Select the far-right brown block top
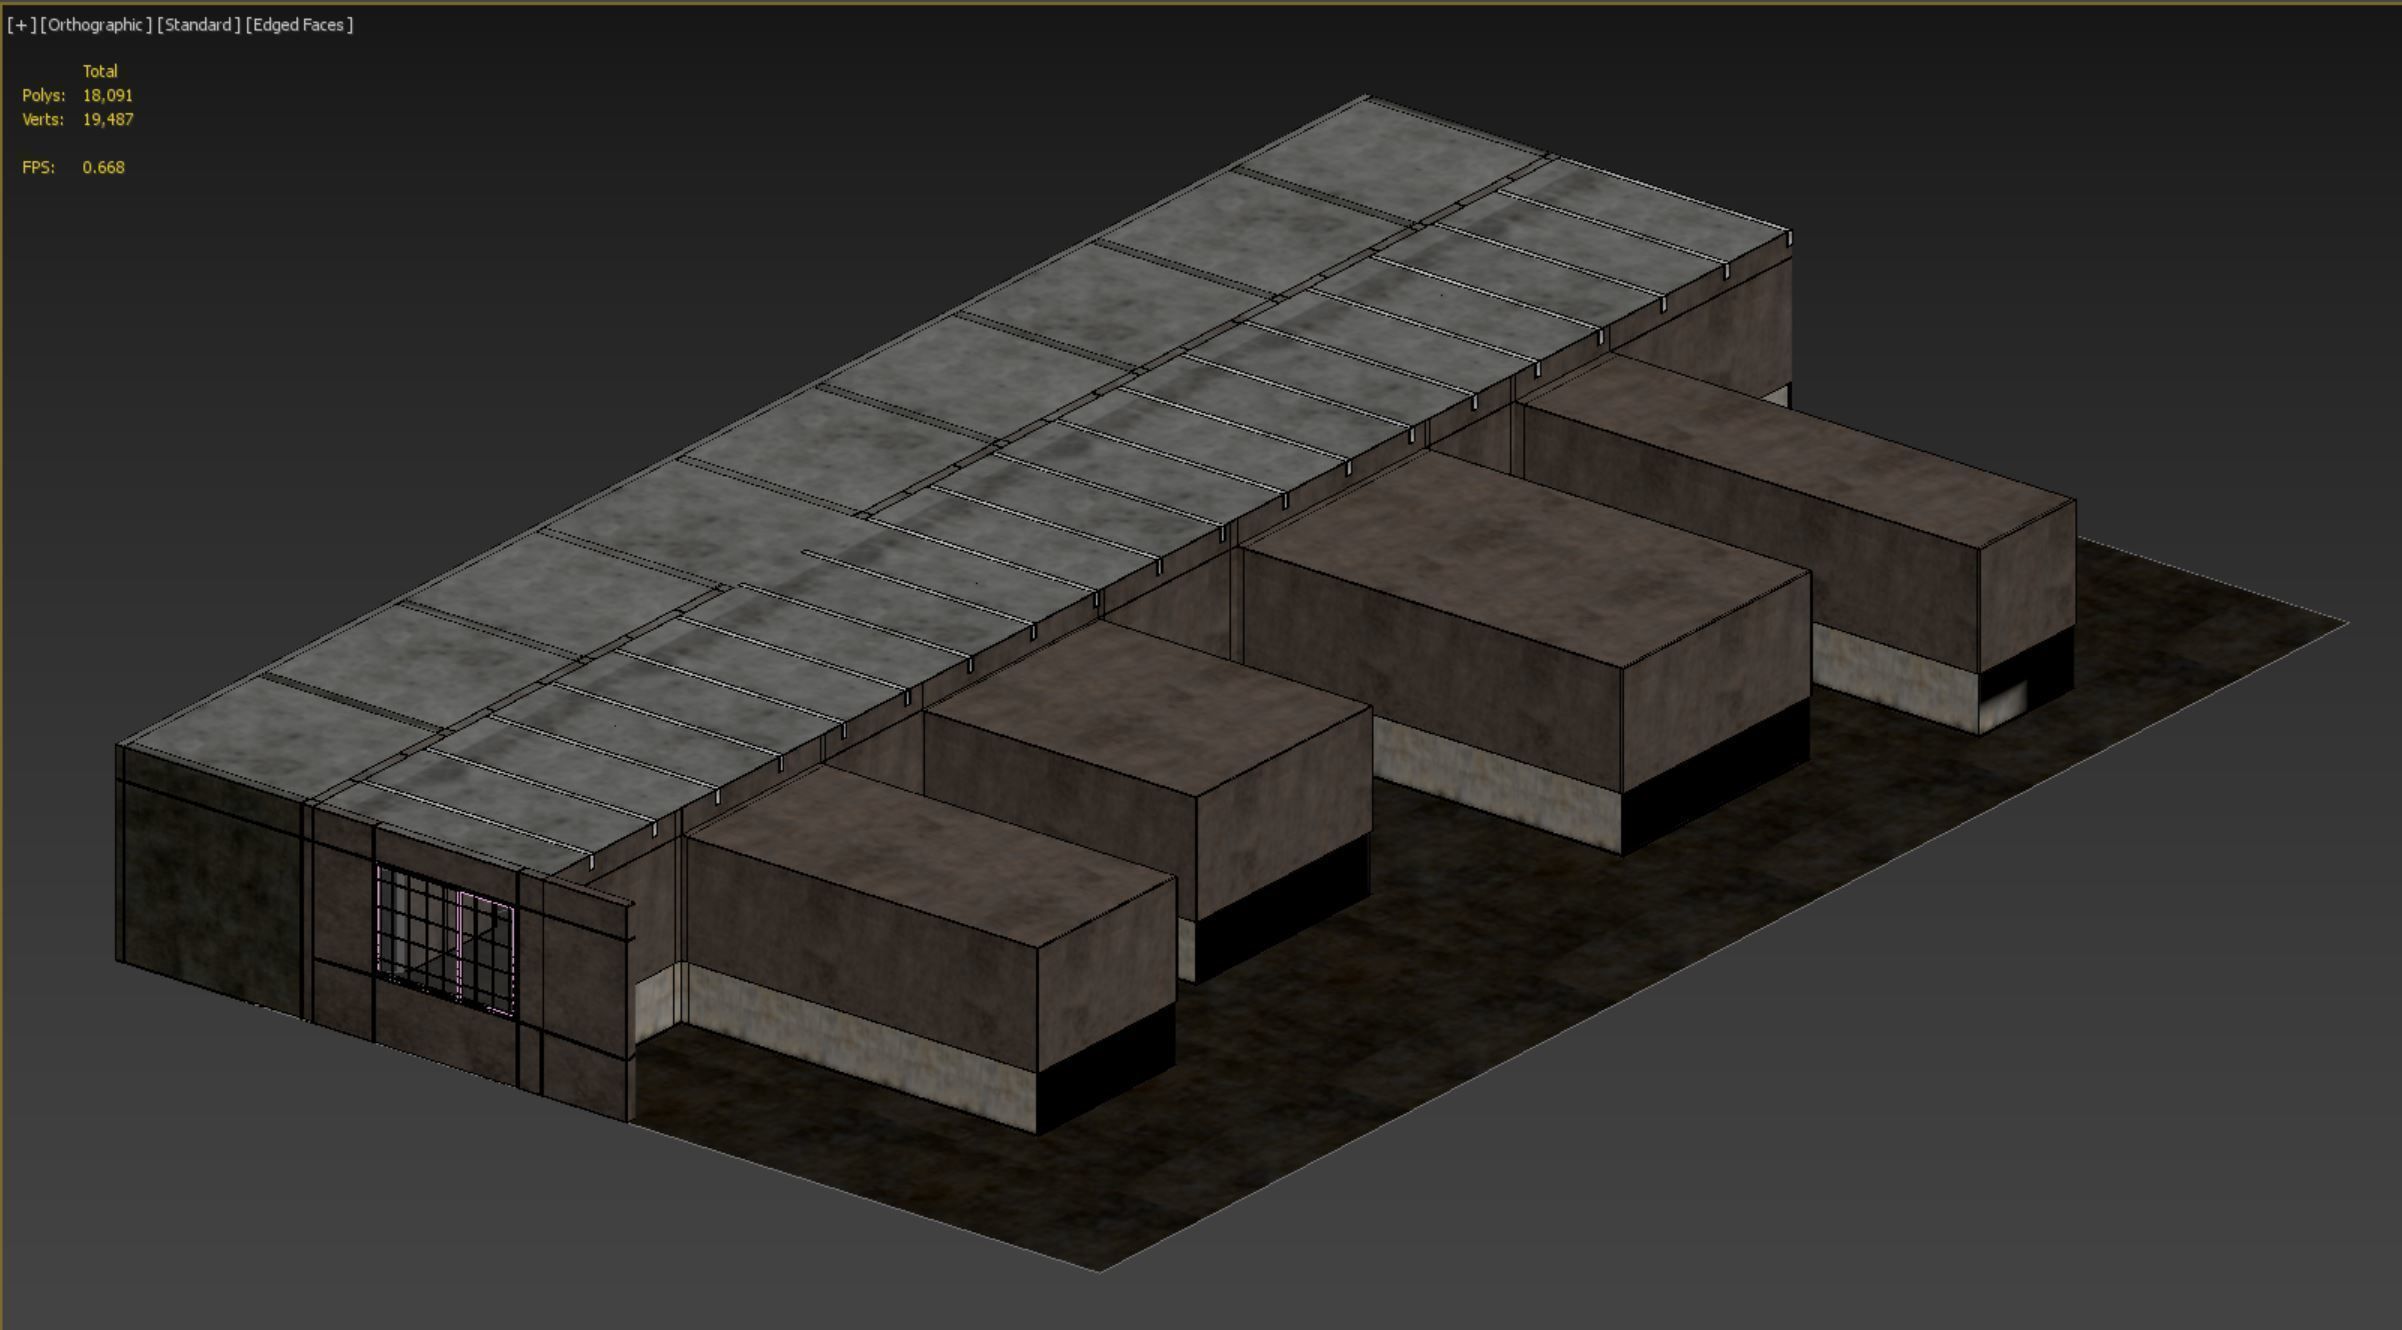The image size is (2402, 1330). tap(1800, 450)
